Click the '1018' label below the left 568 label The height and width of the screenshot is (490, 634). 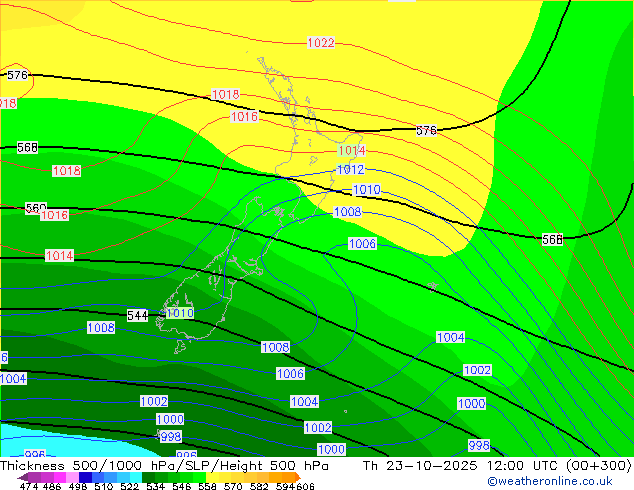(66, 171)
